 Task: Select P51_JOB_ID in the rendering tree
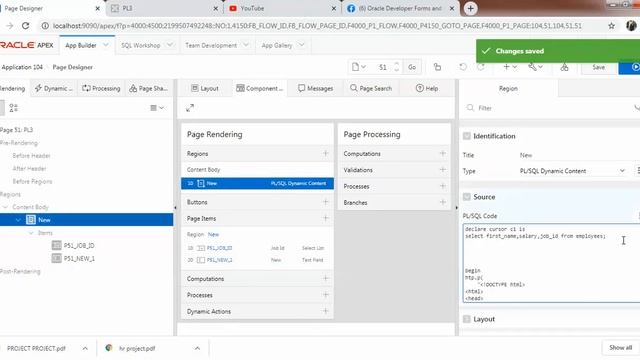79,245
